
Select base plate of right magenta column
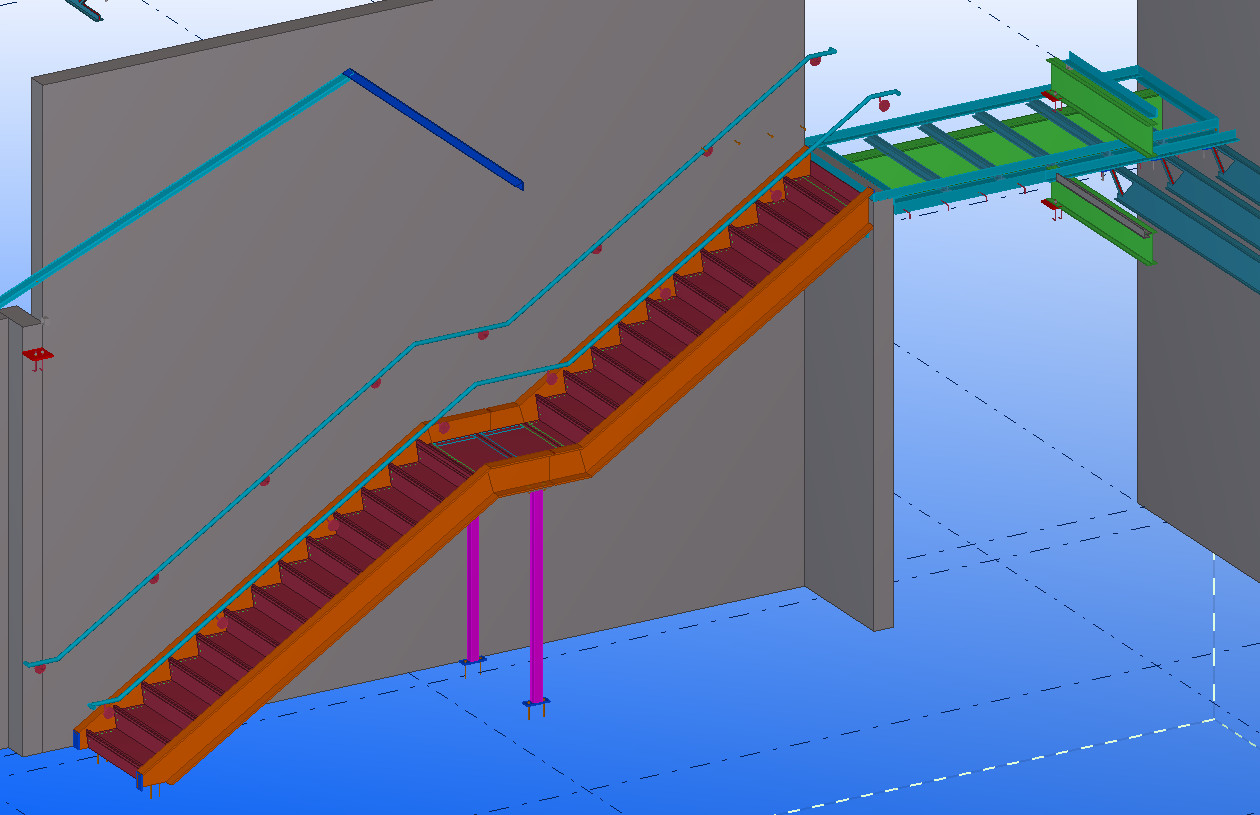537,704
